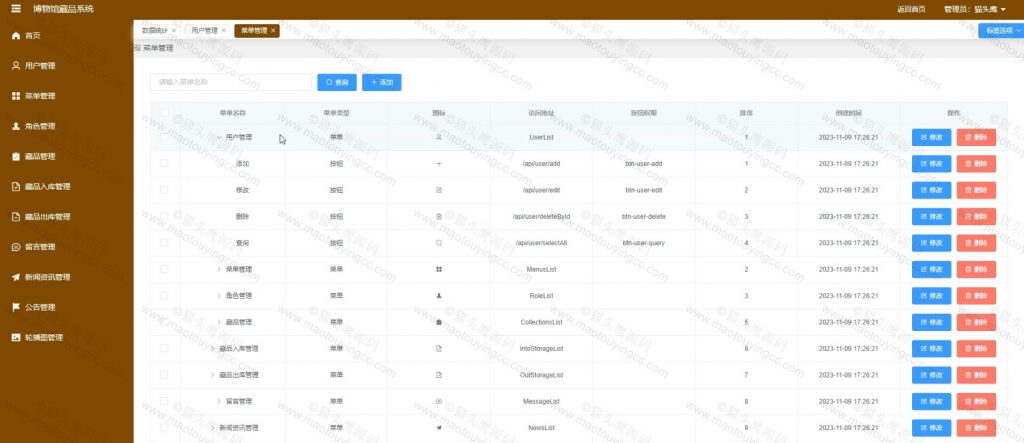This screenshot has height=443, width=1024.
Task: Open the 标签选项 dropdown button
Action: 1000,30
